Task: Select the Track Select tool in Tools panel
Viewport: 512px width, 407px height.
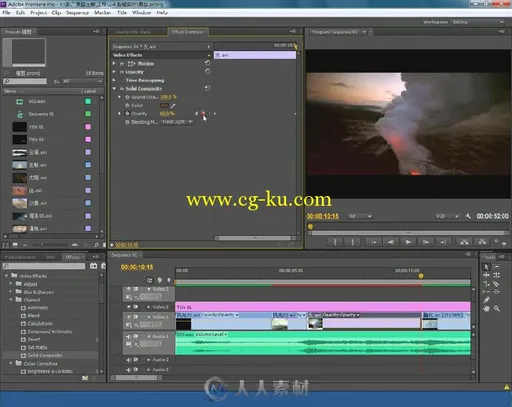Action: point(496,267)
